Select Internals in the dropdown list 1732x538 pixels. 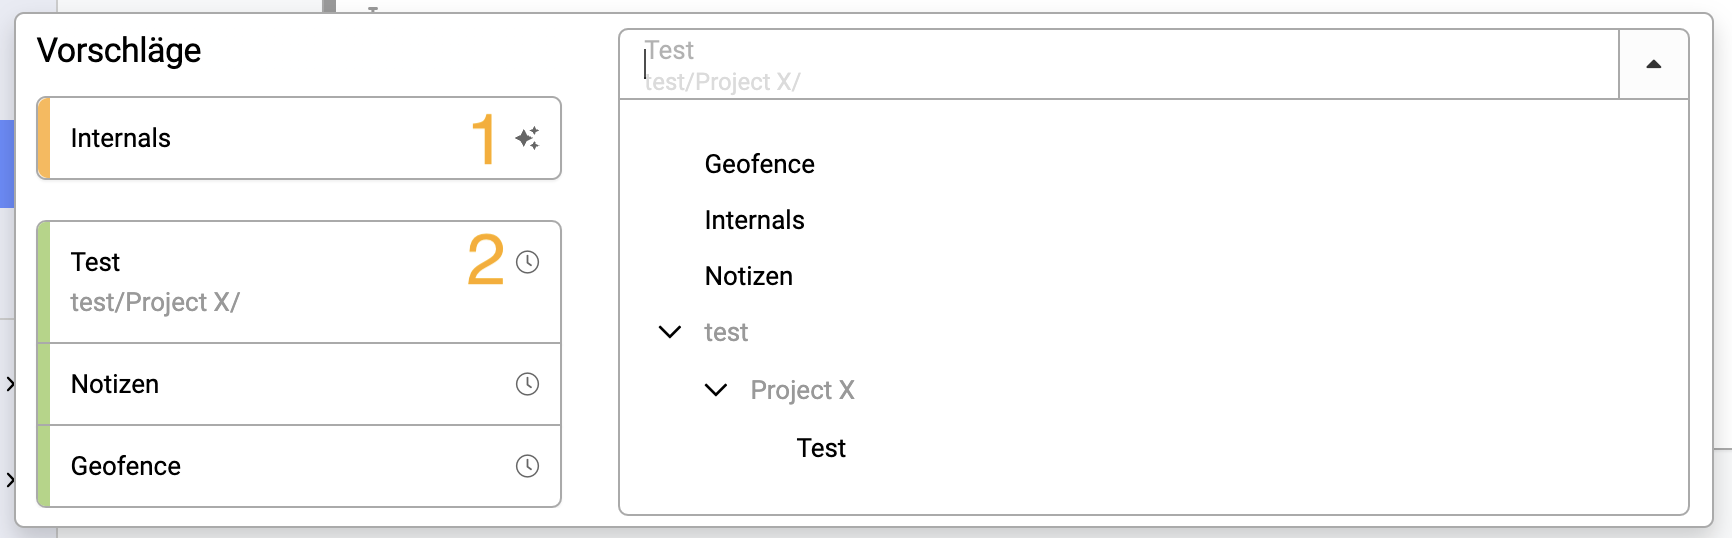pos(754,220)
